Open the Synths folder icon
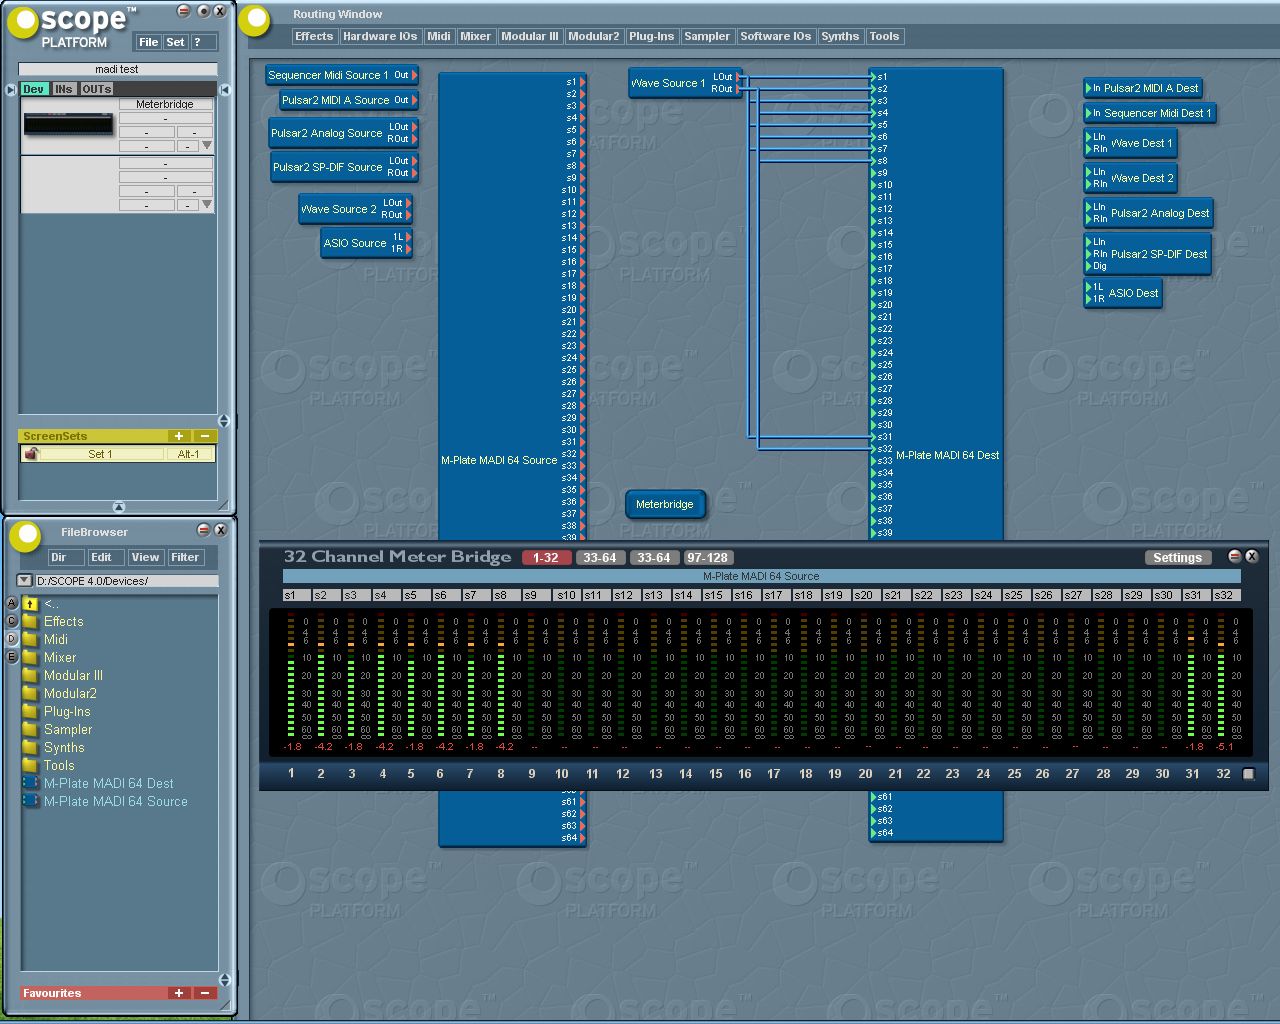Viewport: 1280px width, 1024px height. (x=30, y=747)
